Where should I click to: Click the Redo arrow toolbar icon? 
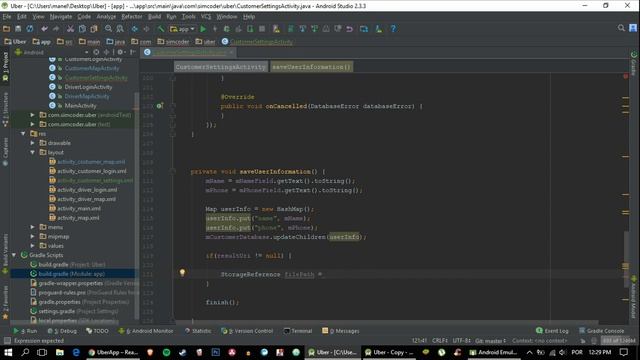[x=56, y=29]
